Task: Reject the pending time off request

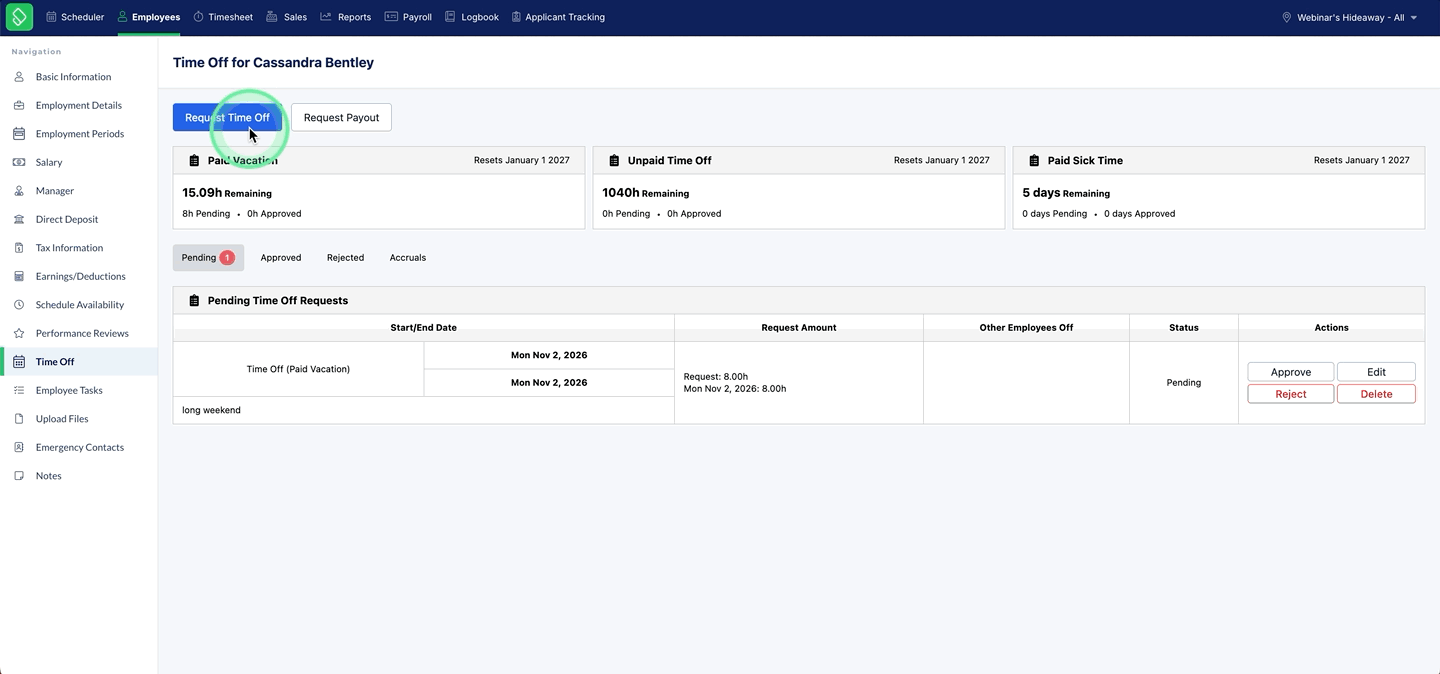Action: pos(1290,394)
